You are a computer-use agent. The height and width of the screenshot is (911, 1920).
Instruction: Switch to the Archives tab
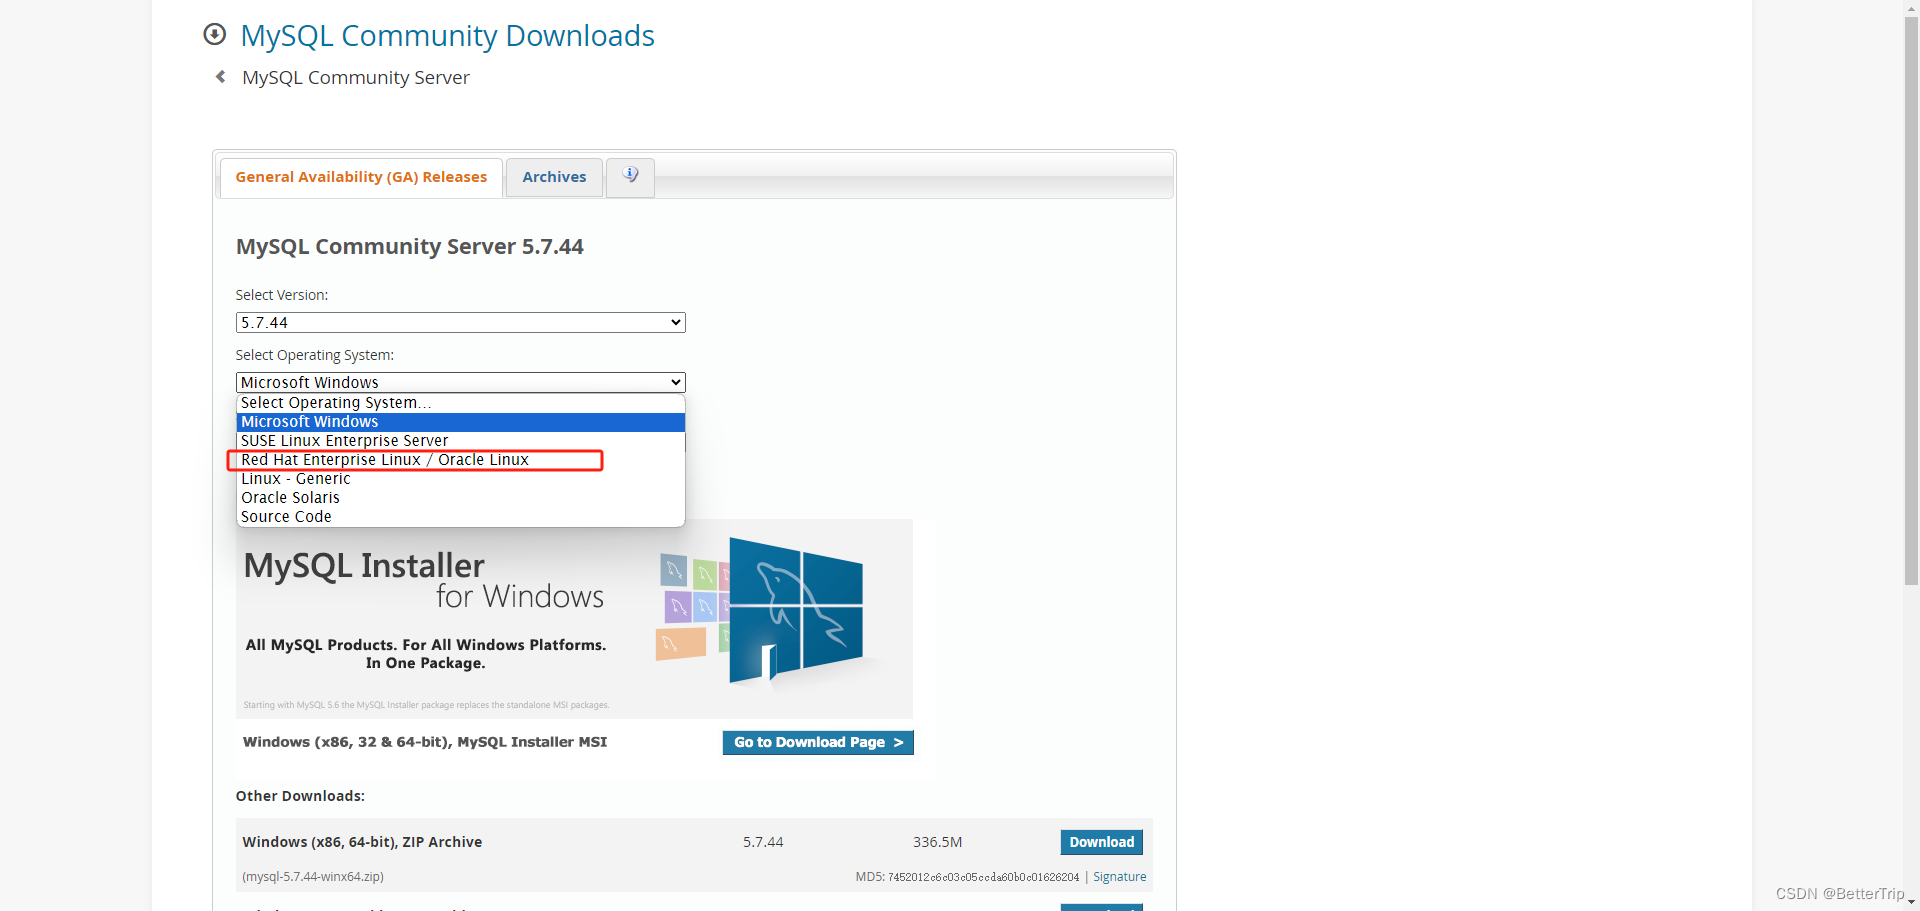[x=554, y=177]
